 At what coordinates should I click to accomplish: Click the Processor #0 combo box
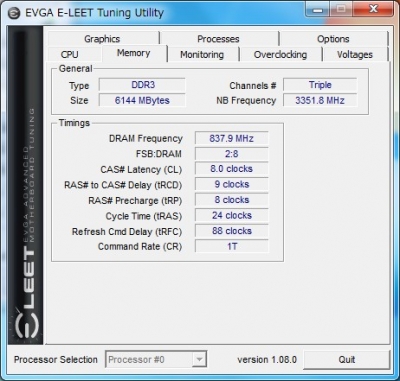pos(156,360)
